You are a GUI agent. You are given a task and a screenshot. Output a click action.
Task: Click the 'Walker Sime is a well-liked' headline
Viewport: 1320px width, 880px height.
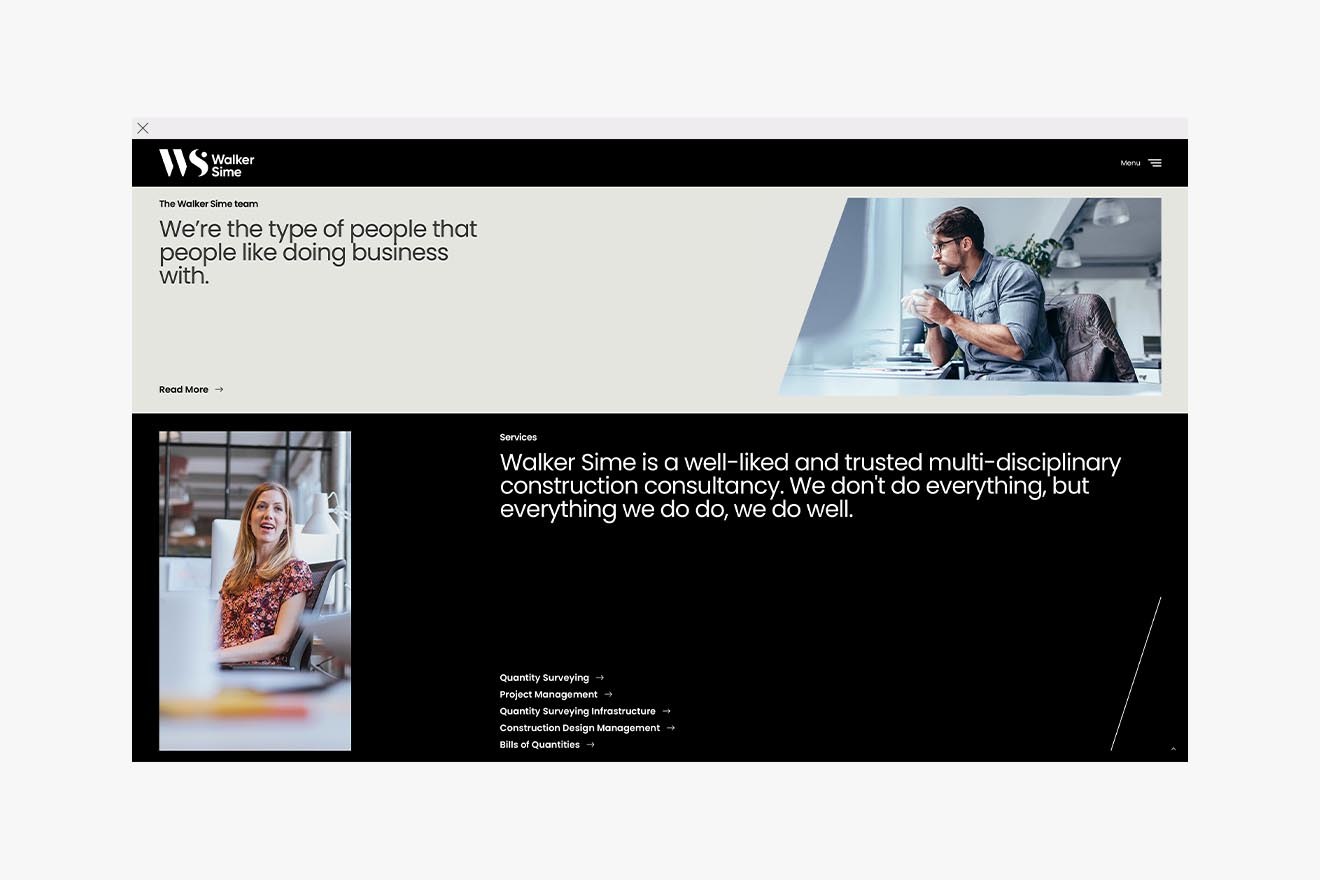click(810, 486)
